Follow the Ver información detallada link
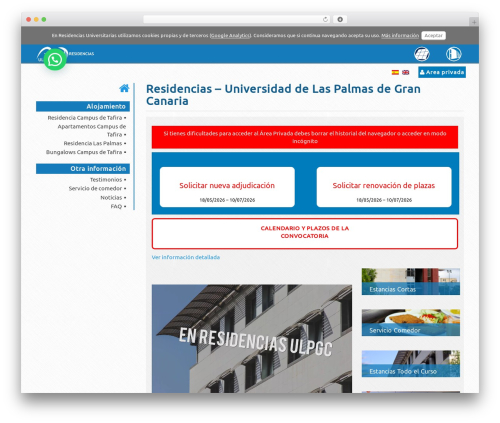This screenshot has width=500, height=423. click(186, 257)
